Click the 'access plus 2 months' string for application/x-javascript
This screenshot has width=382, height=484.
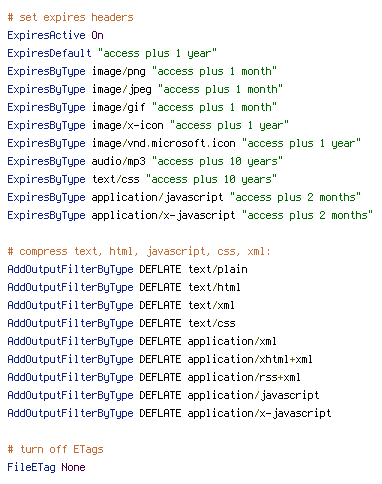click(x=307, y=216)
